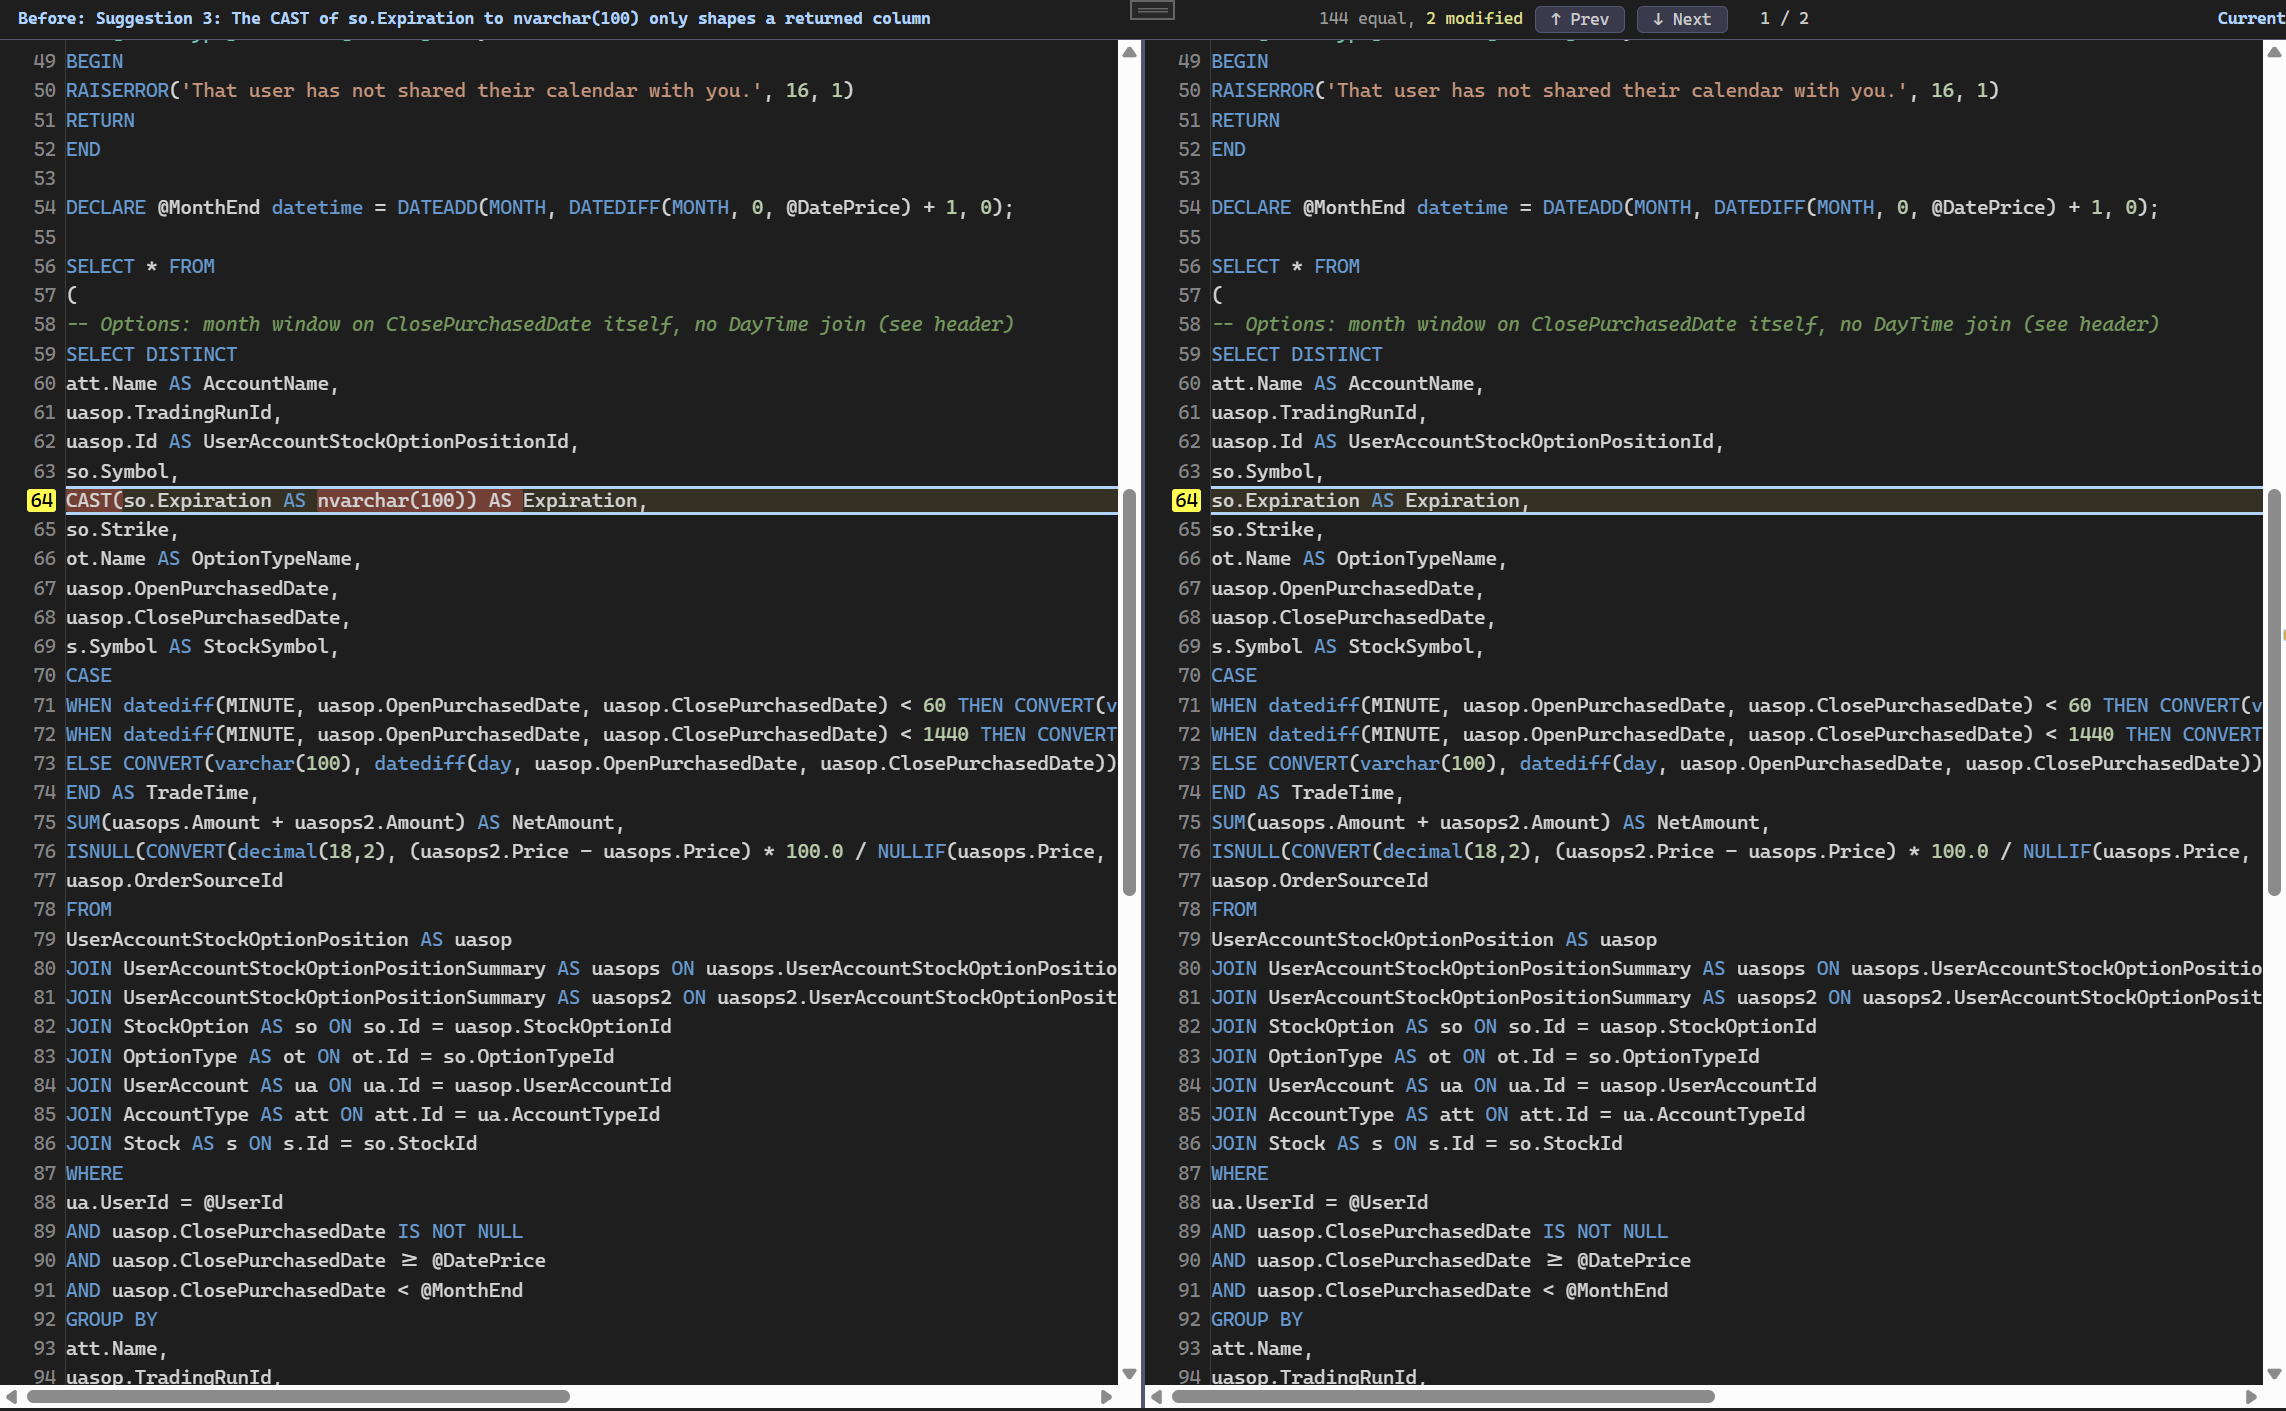Viewport: 2286px width, 1411px height.
Task: Jump to next difference with Next button
Action: pos(1682,19)
